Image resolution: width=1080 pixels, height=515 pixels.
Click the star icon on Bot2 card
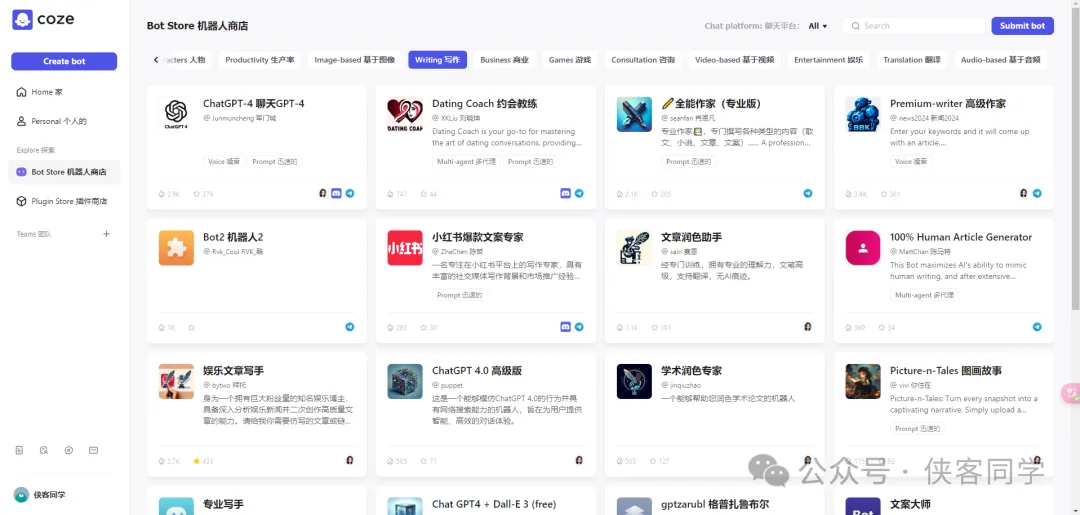[191, 328]
